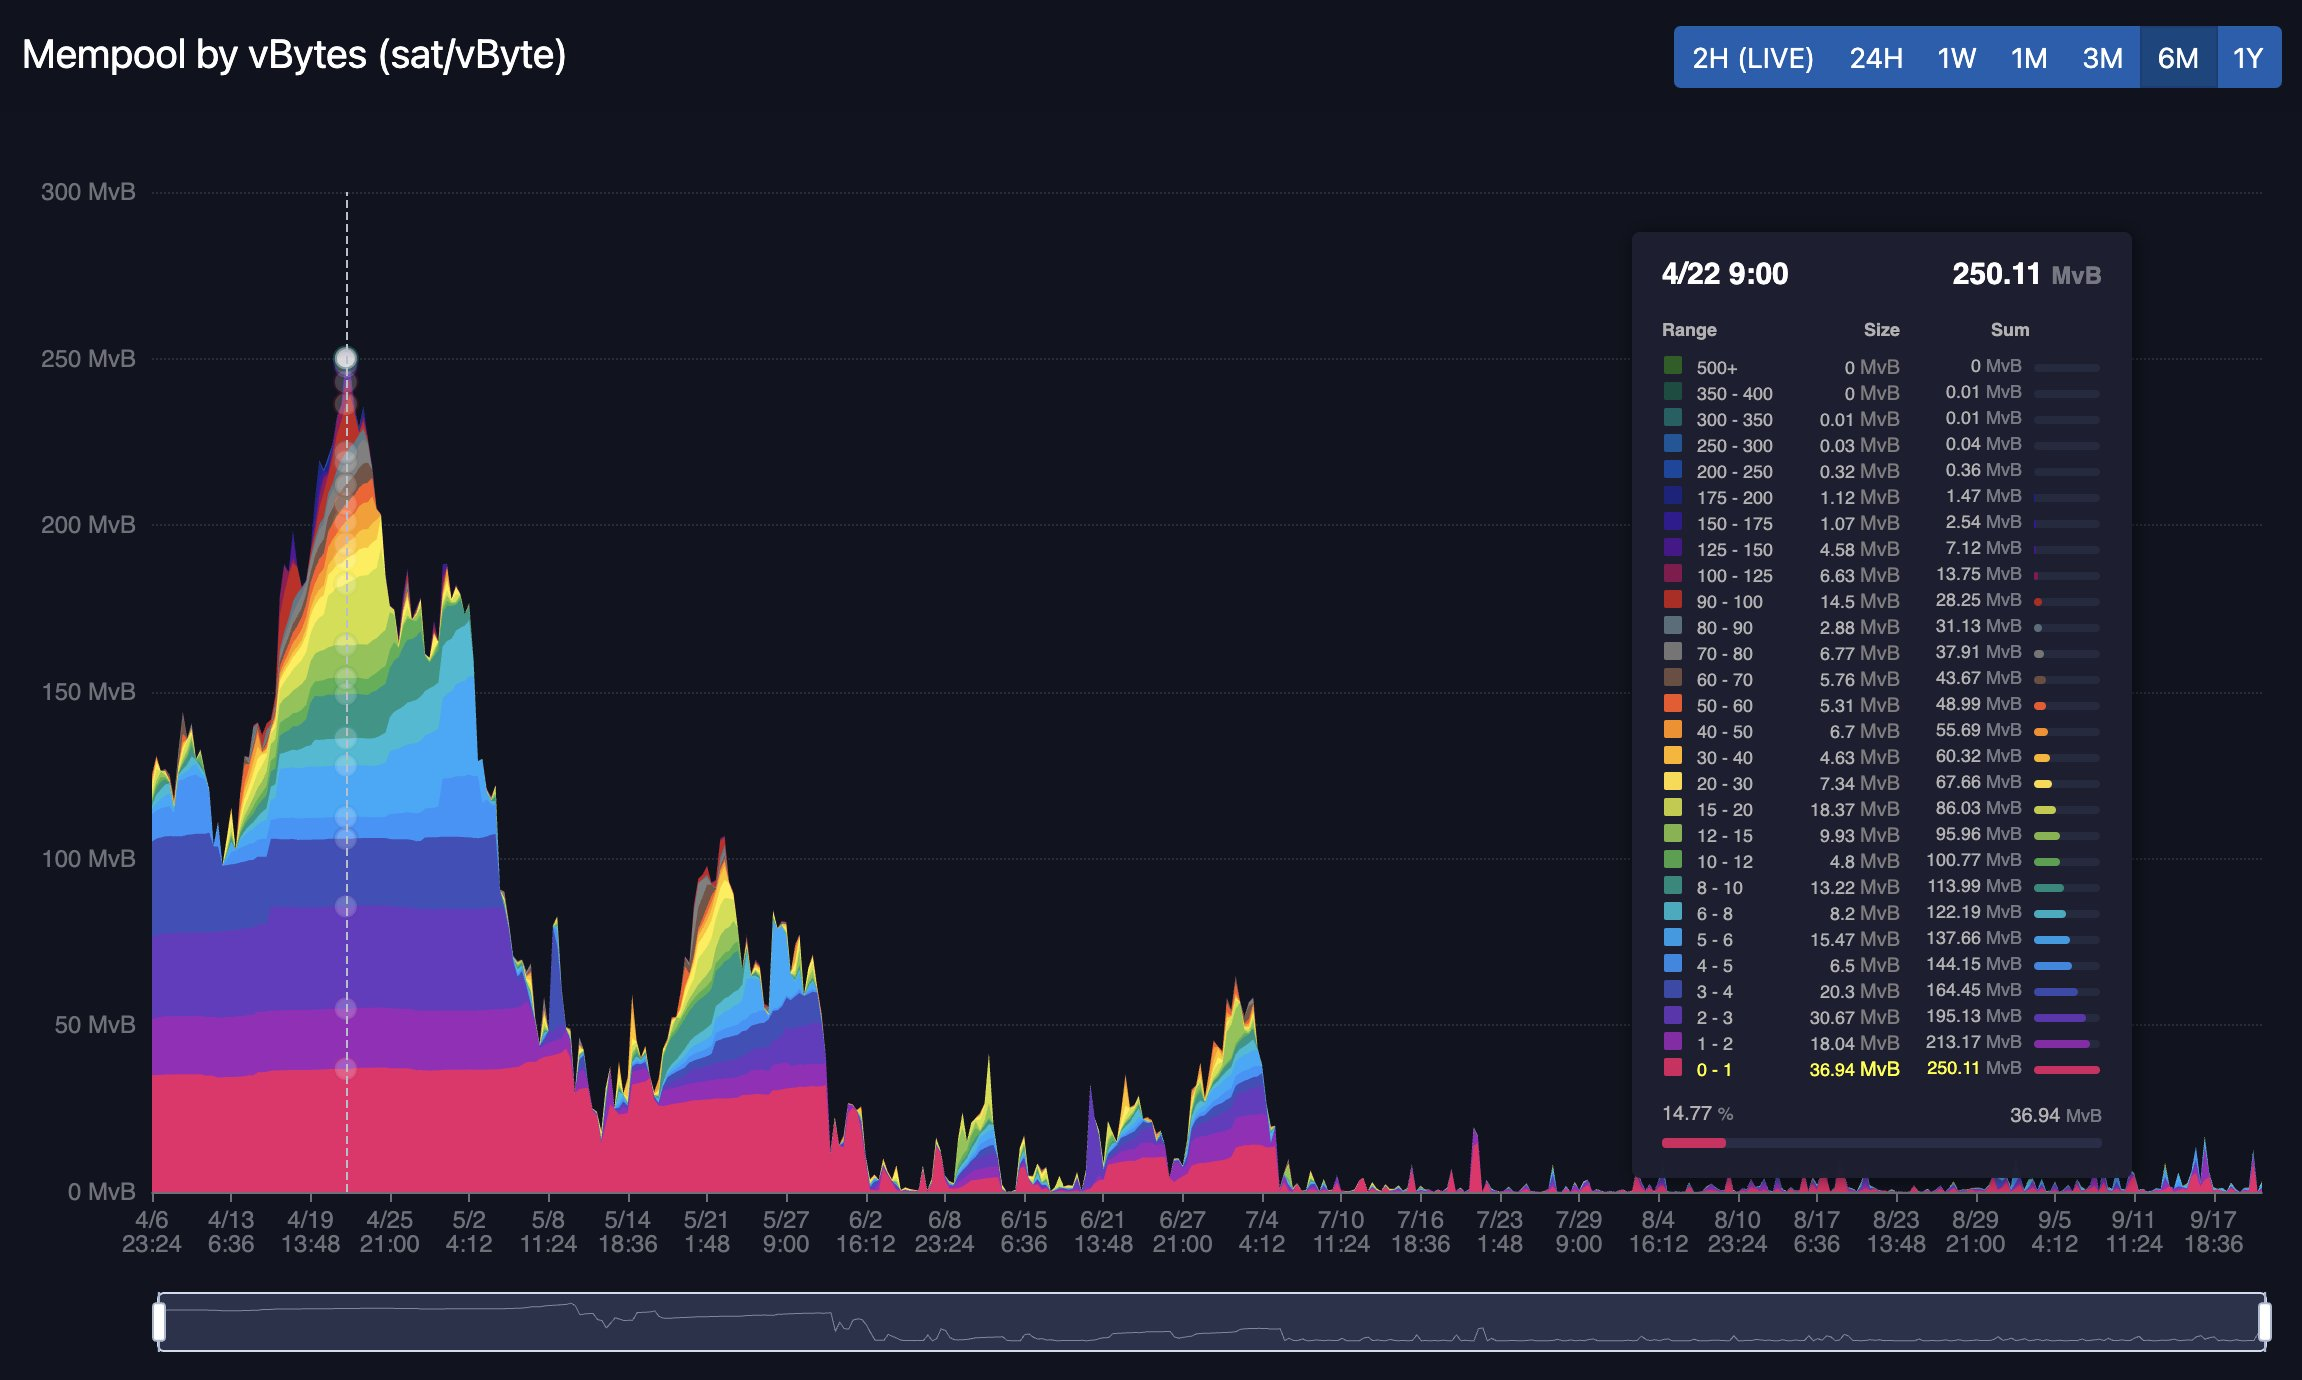Click the Sum bar beside 250.11 MvB
The height and width of the screenshot is (1380, 2302).
2066,1068
